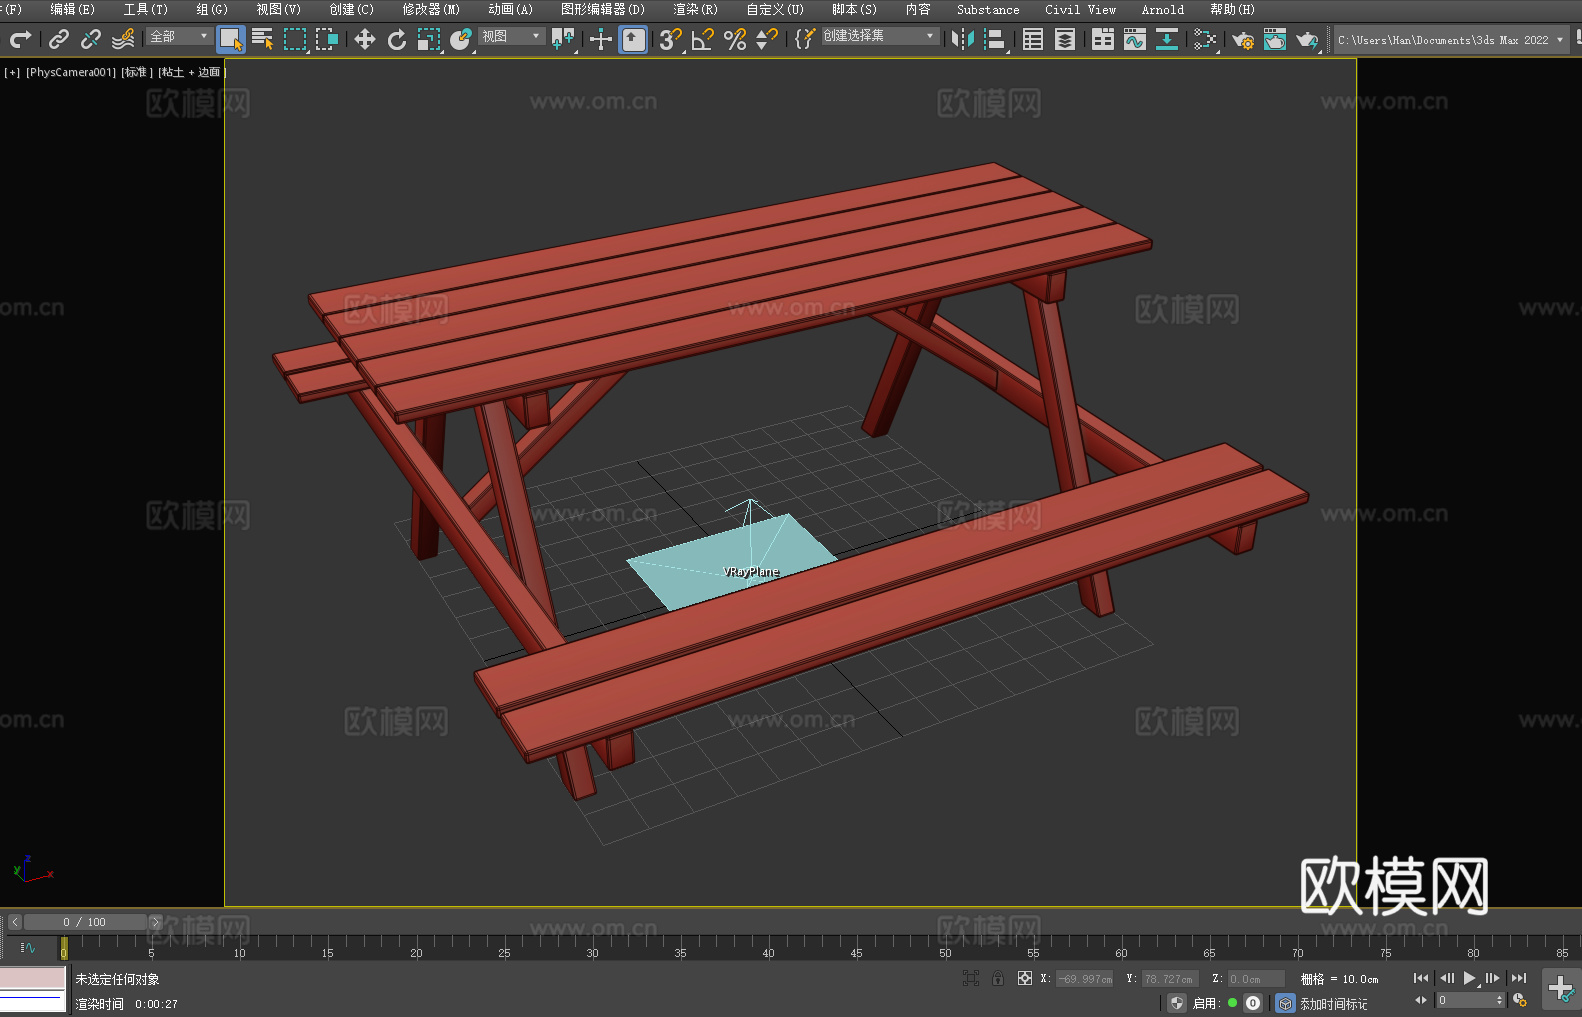Expand the 创建选择集 named selection dropdown

(879, 36)
